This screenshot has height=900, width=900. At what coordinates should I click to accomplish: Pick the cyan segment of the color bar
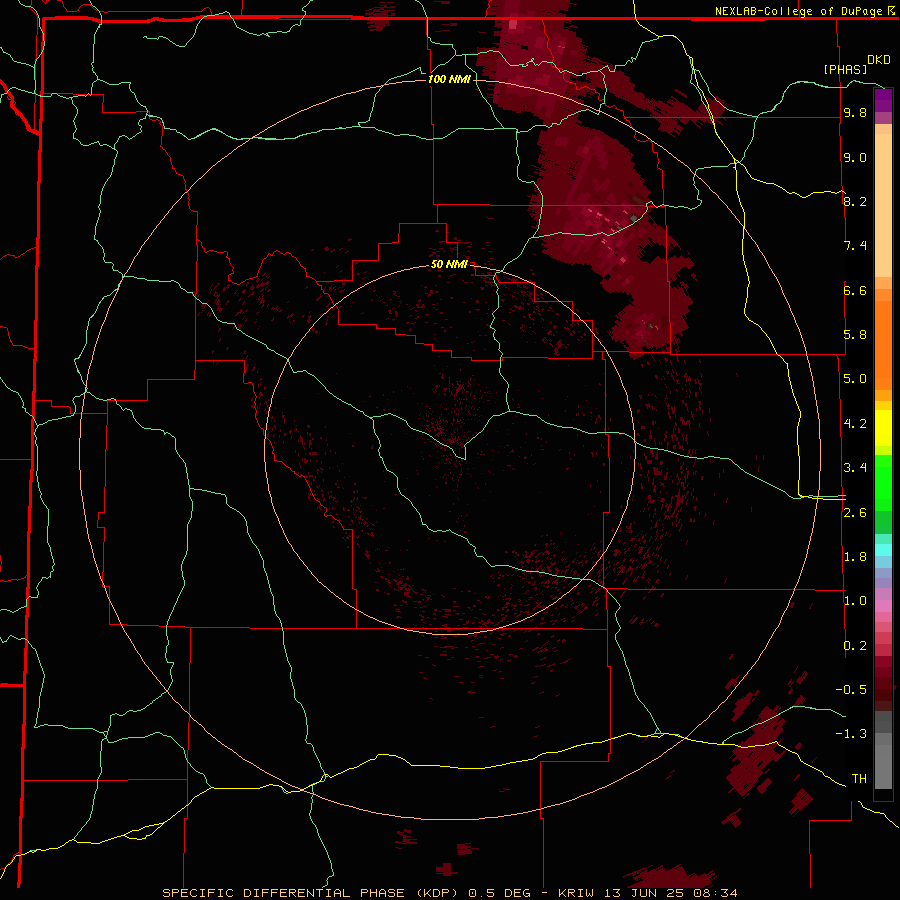point(883,550)
